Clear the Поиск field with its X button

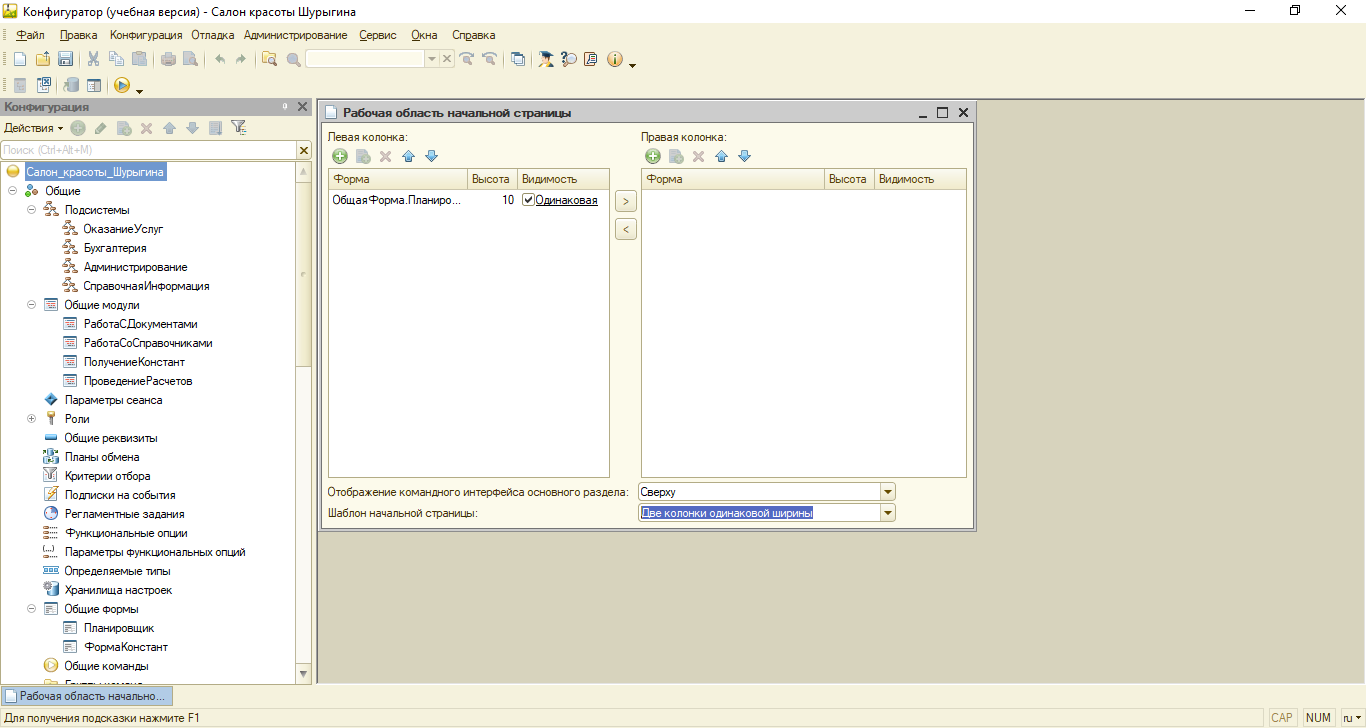(304, 150)
